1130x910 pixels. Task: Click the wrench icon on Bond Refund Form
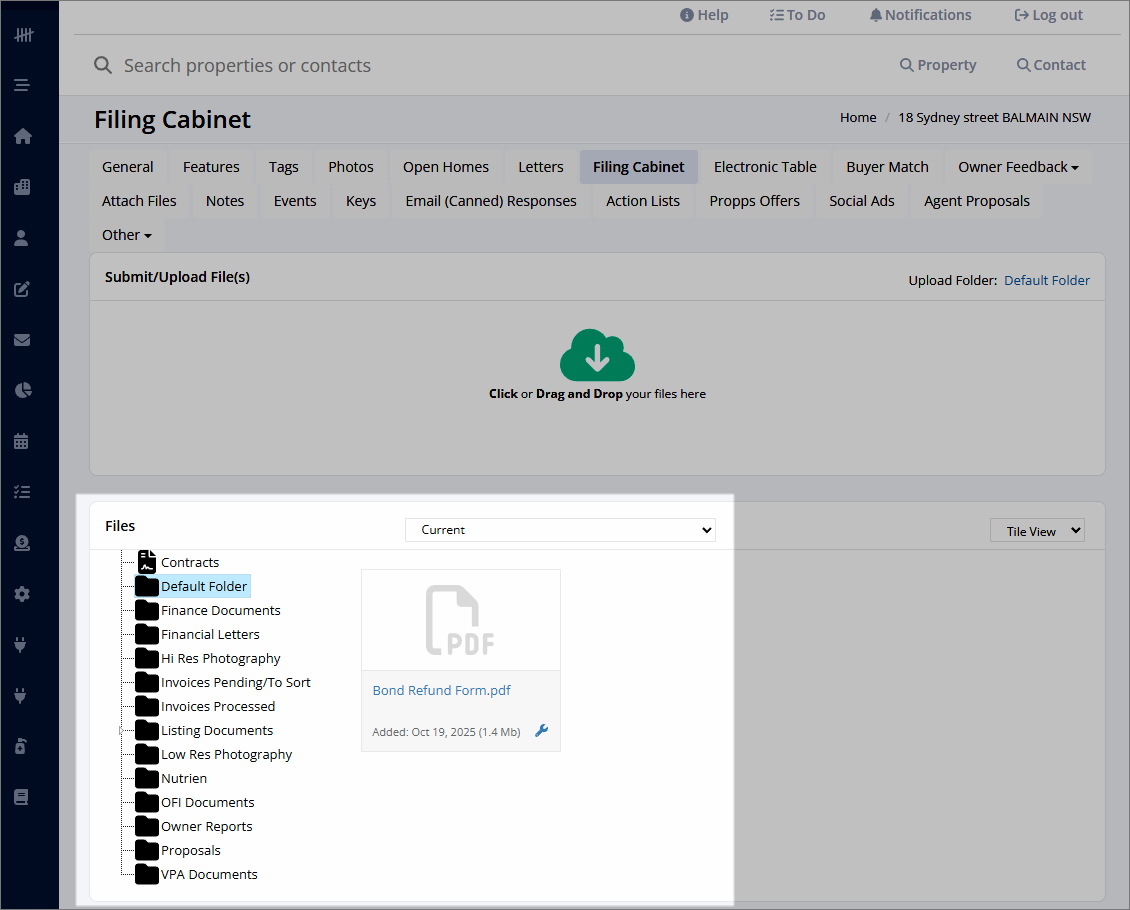click(542, 731)
